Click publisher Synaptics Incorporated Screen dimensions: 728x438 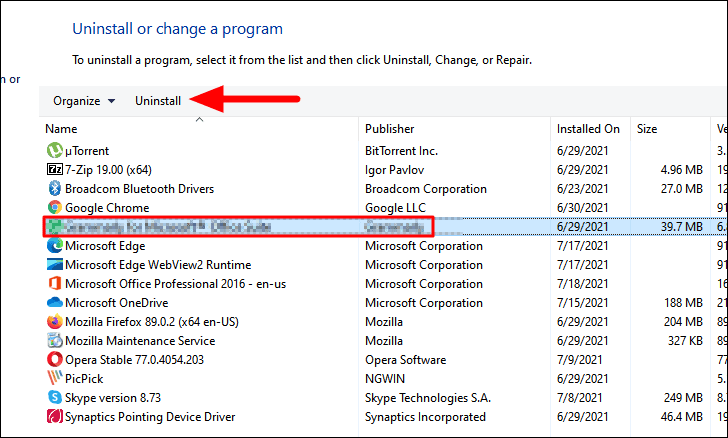pyautogui.click(x=425, y=417)
